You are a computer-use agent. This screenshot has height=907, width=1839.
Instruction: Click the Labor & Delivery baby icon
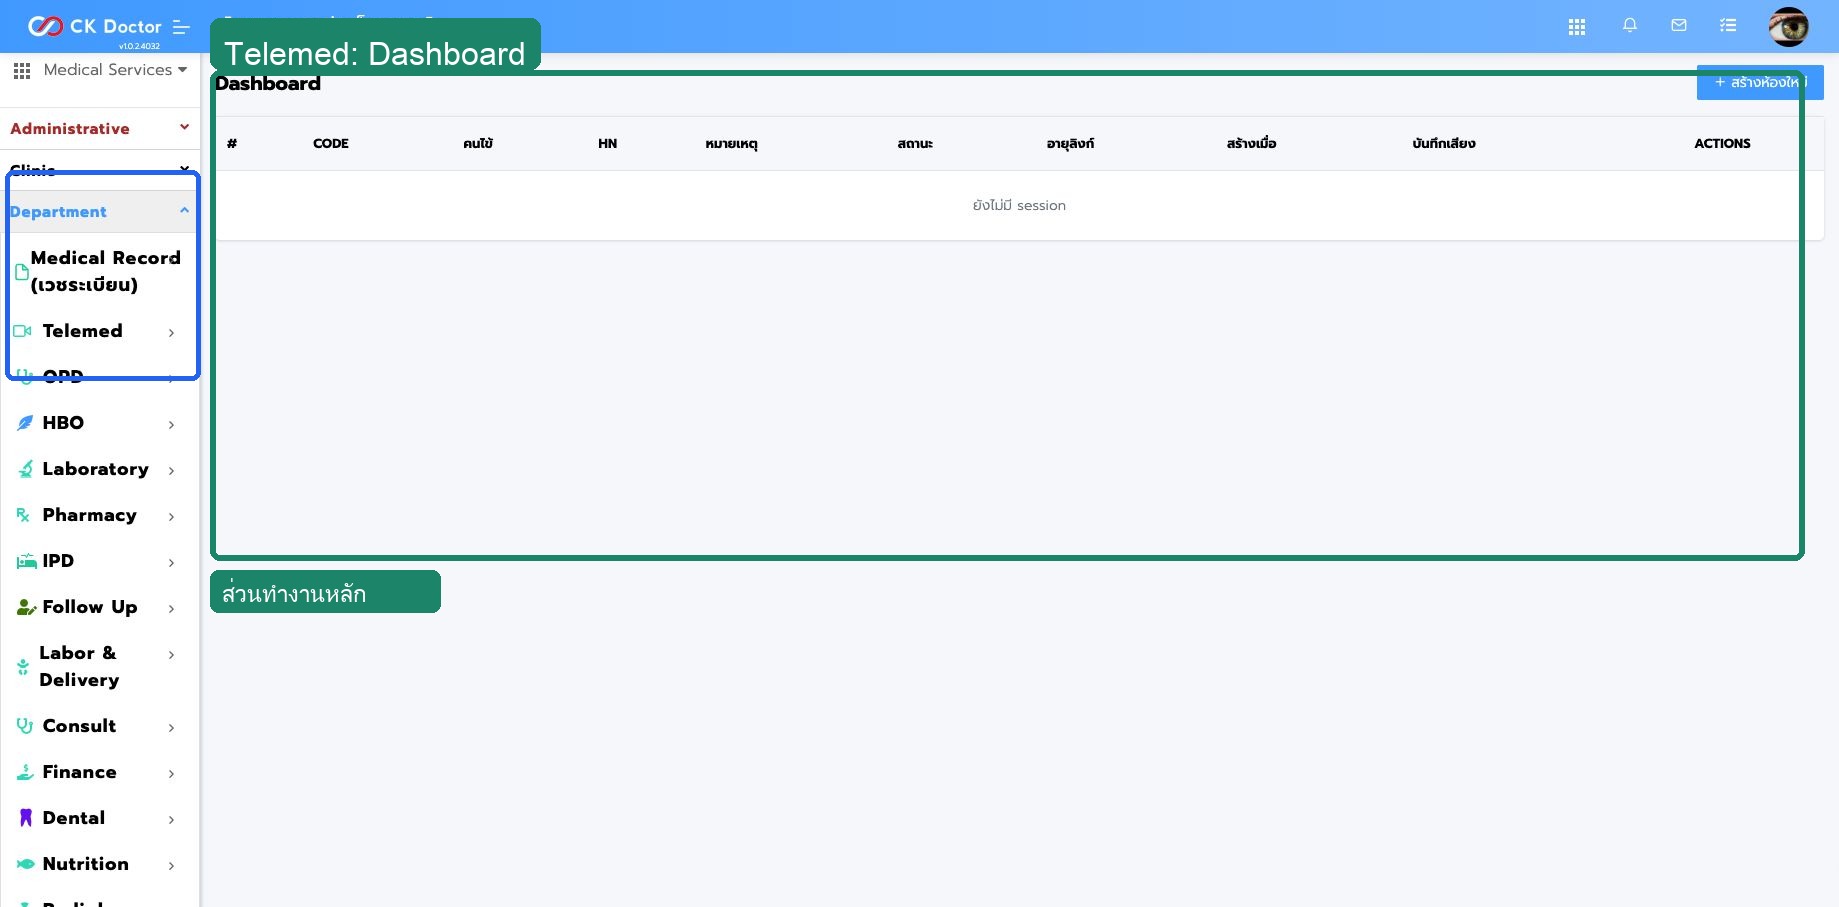23,667
